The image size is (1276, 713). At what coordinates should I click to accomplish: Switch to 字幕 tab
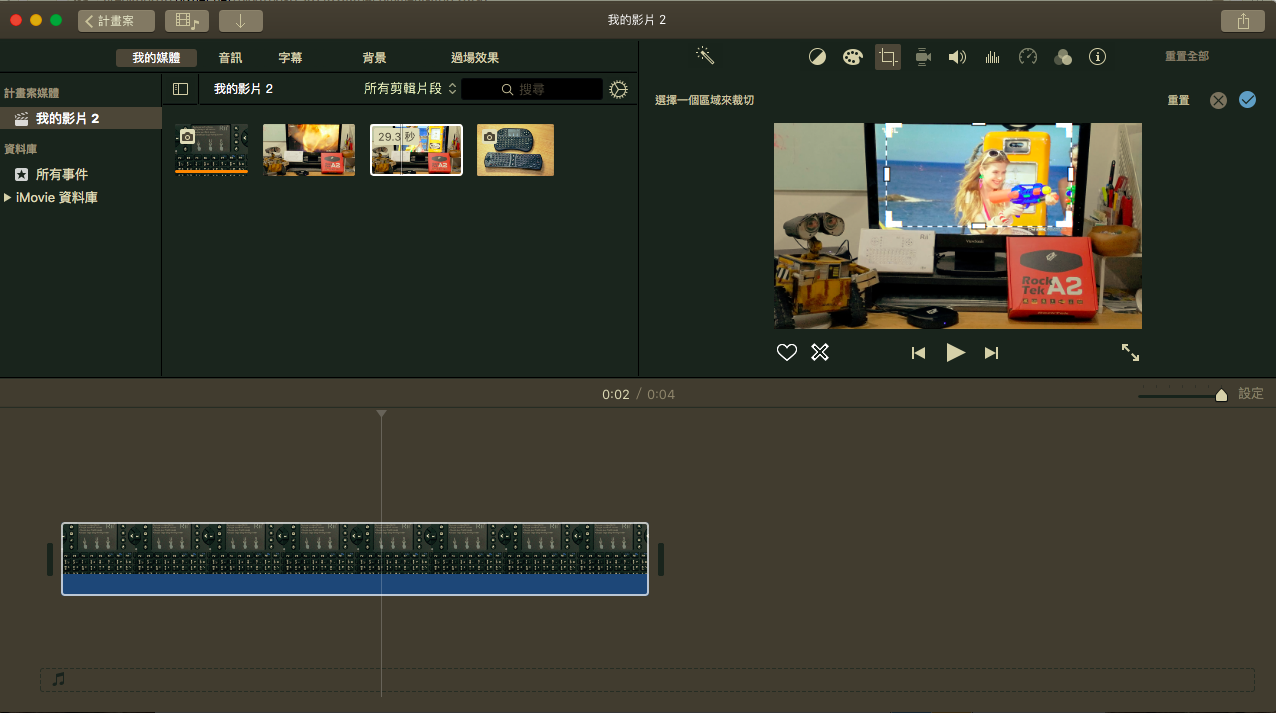(290, 58)
